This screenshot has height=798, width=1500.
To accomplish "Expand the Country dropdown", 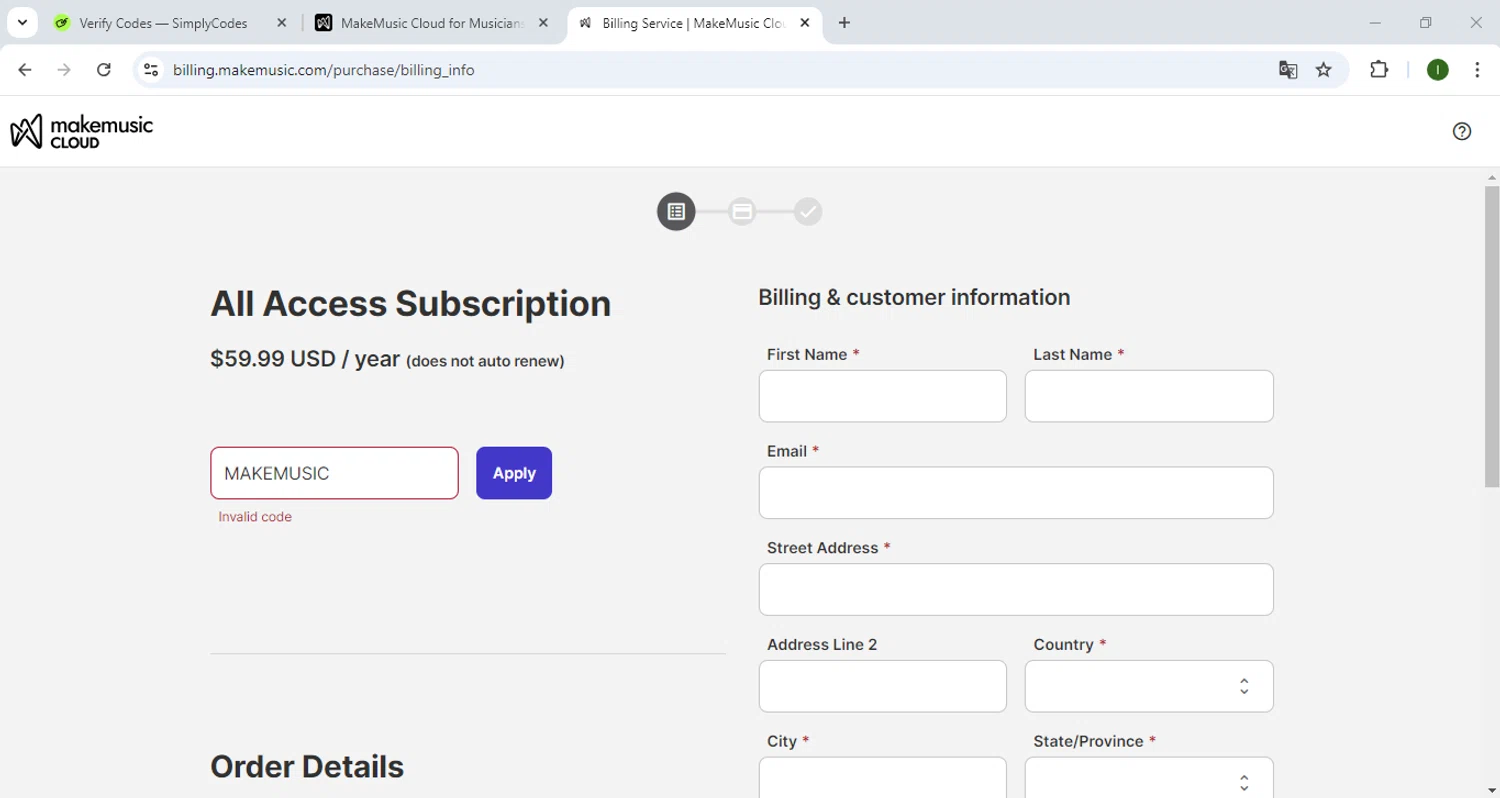I will click(1149, 686).
